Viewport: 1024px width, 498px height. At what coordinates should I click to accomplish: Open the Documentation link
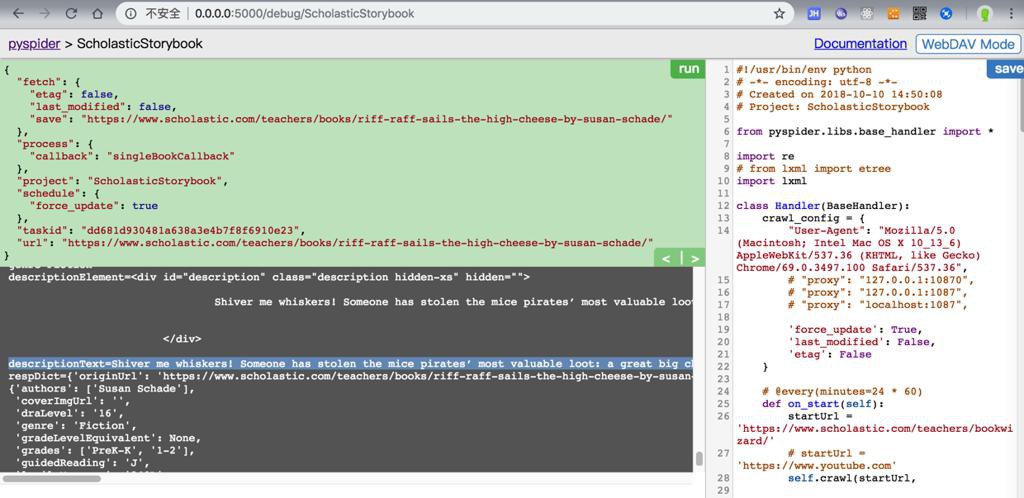(860, 44)
